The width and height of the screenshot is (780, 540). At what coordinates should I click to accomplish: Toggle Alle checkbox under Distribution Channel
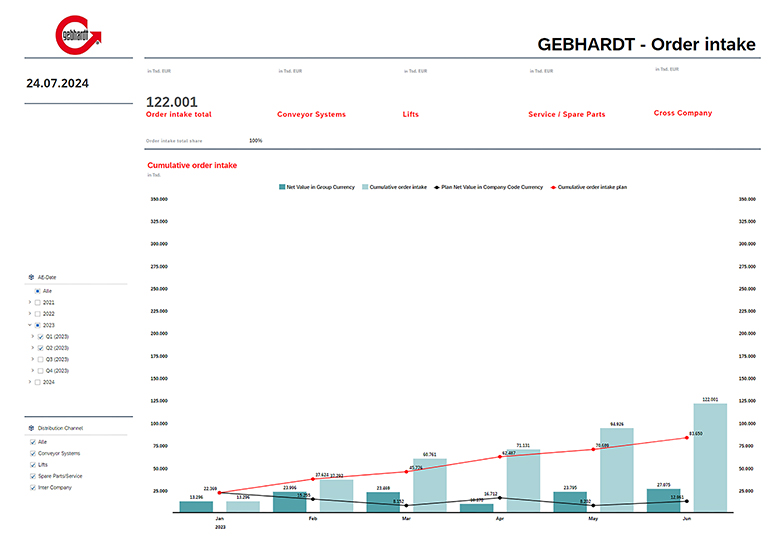33,442
